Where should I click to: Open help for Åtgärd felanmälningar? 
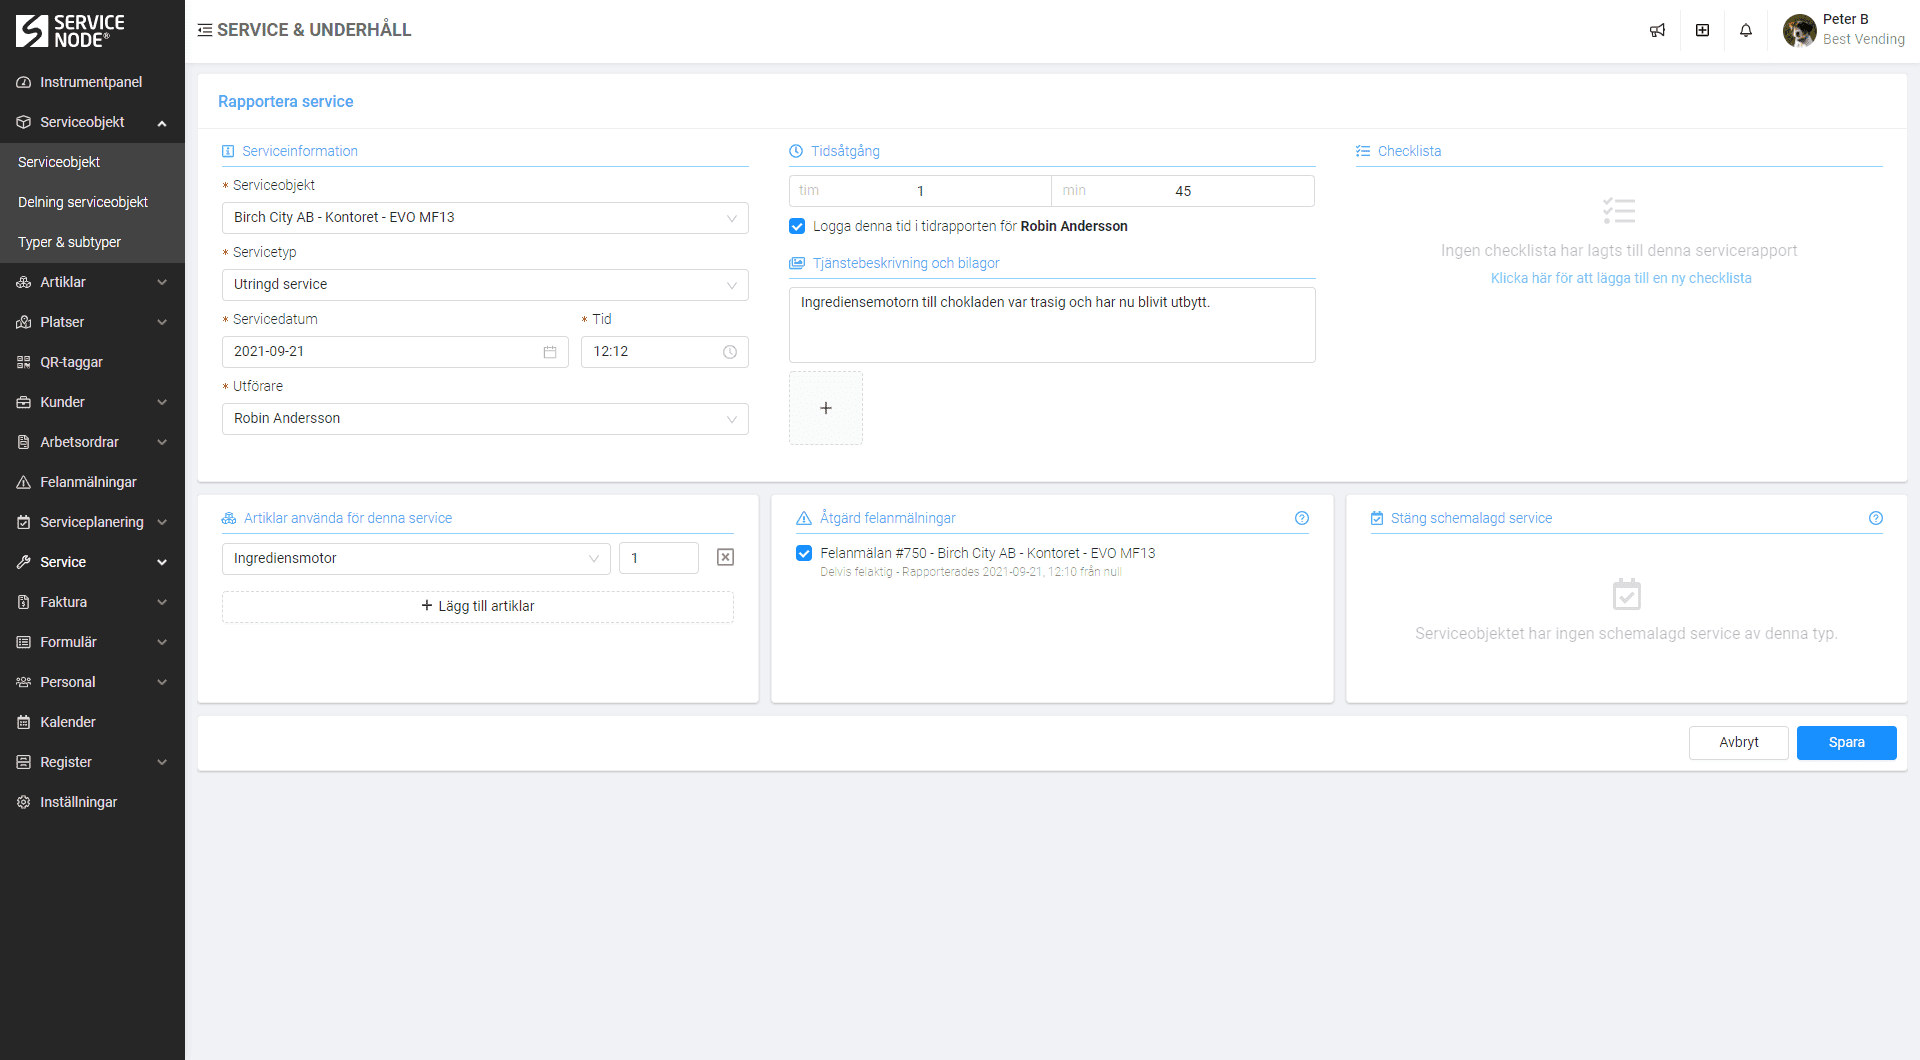[x=1301, y=518]
